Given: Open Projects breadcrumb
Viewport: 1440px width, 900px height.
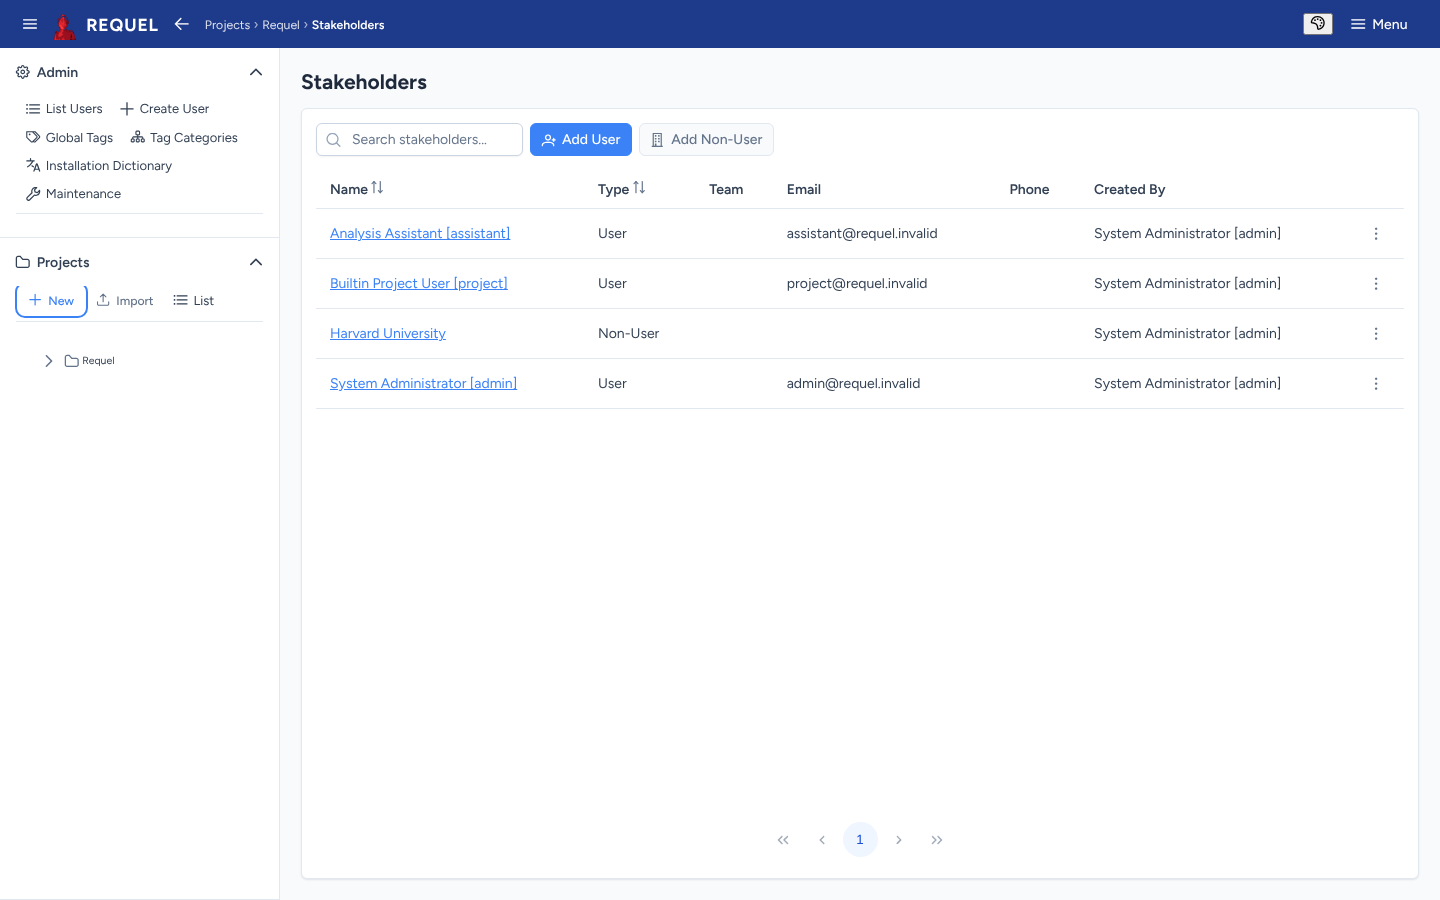Looking at the screenshot, I should click(227, 25).
